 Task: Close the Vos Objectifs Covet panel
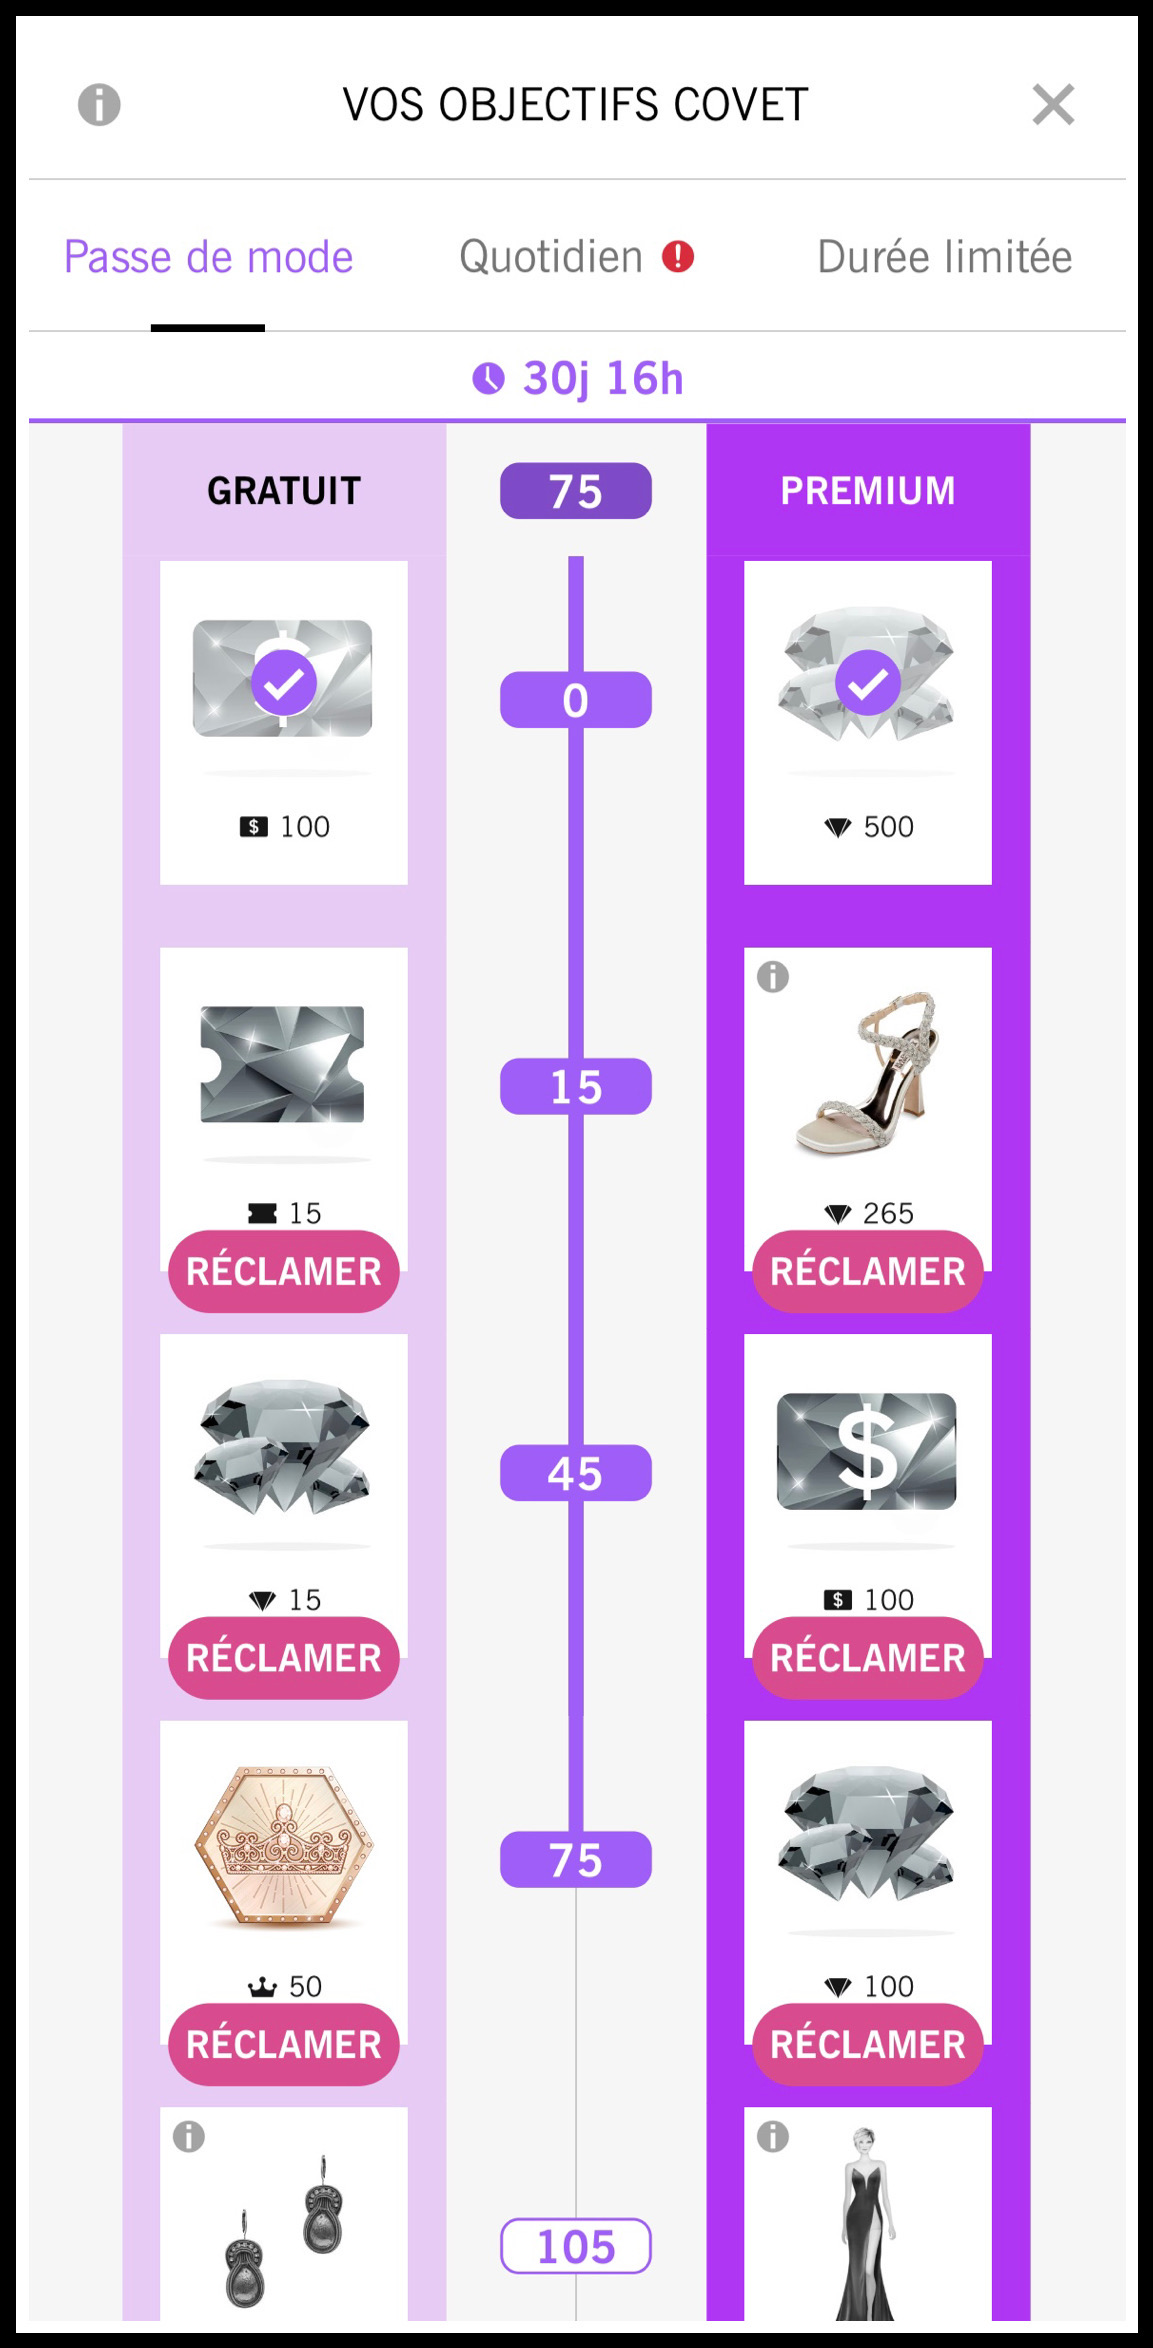[x=1053, y=105]
